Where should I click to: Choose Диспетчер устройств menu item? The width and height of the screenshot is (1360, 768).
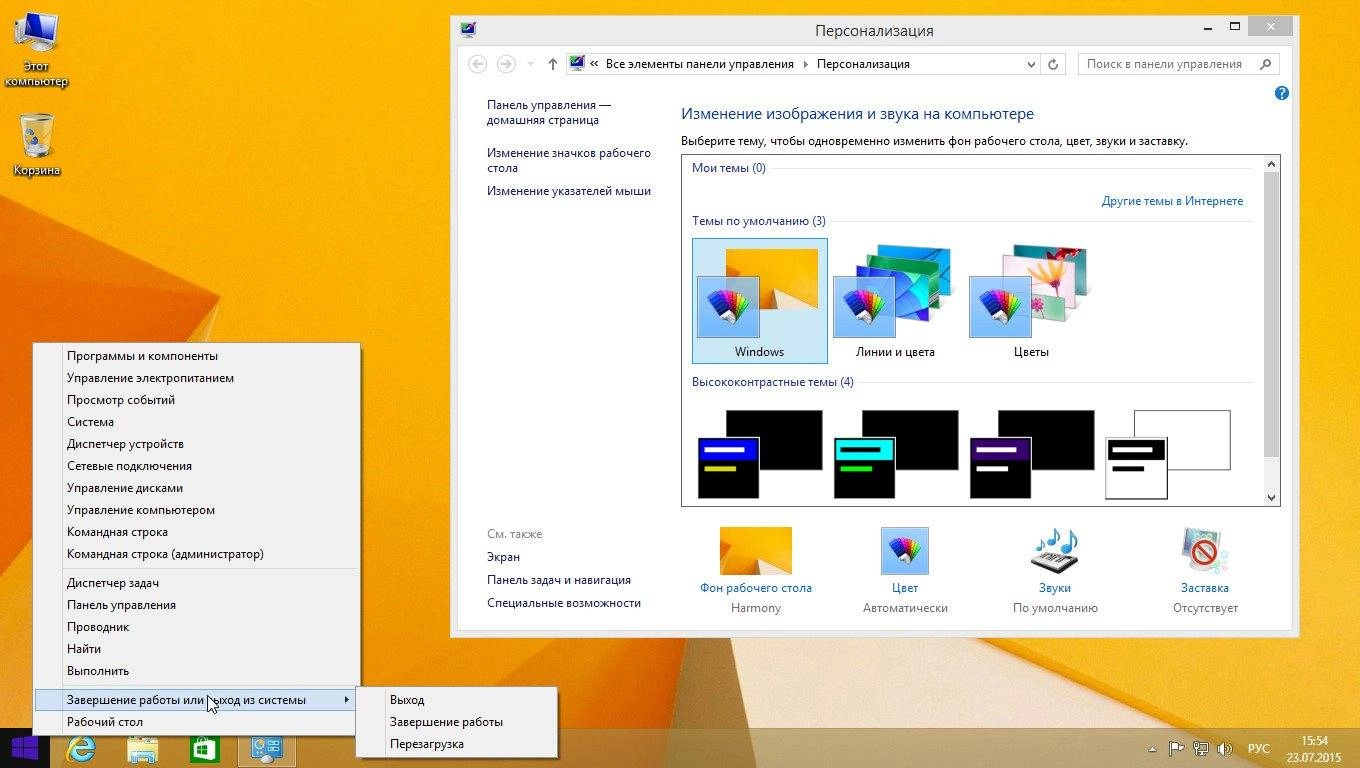(x=197, y=444)
